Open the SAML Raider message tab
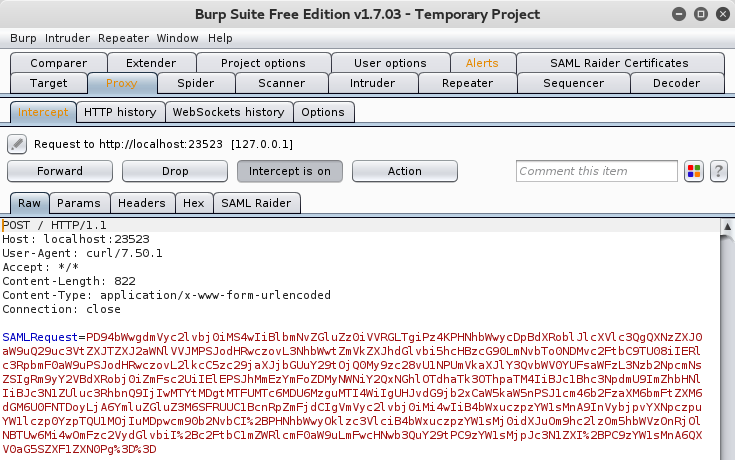 (256, 204)
